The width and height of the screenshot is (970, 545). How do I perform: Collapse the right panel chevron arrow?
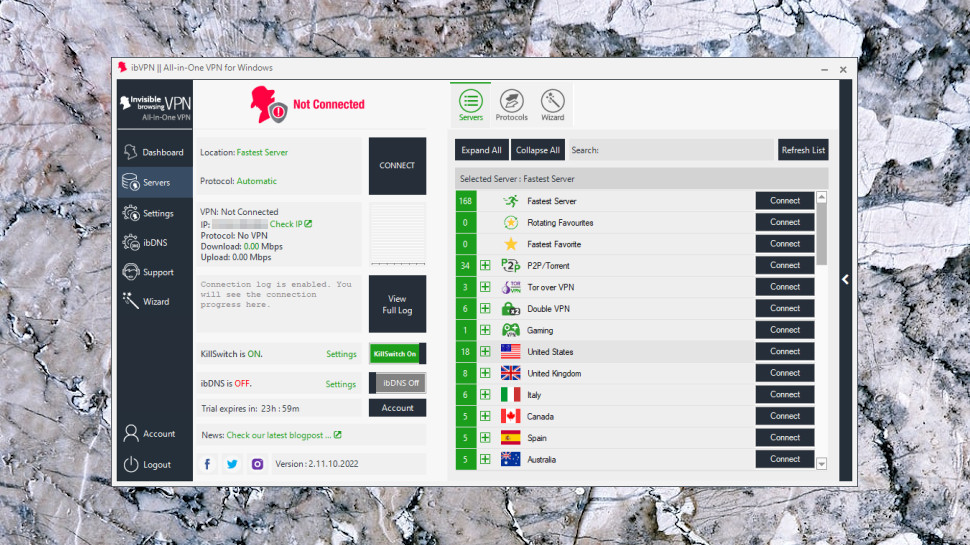[x=845, y=280]
